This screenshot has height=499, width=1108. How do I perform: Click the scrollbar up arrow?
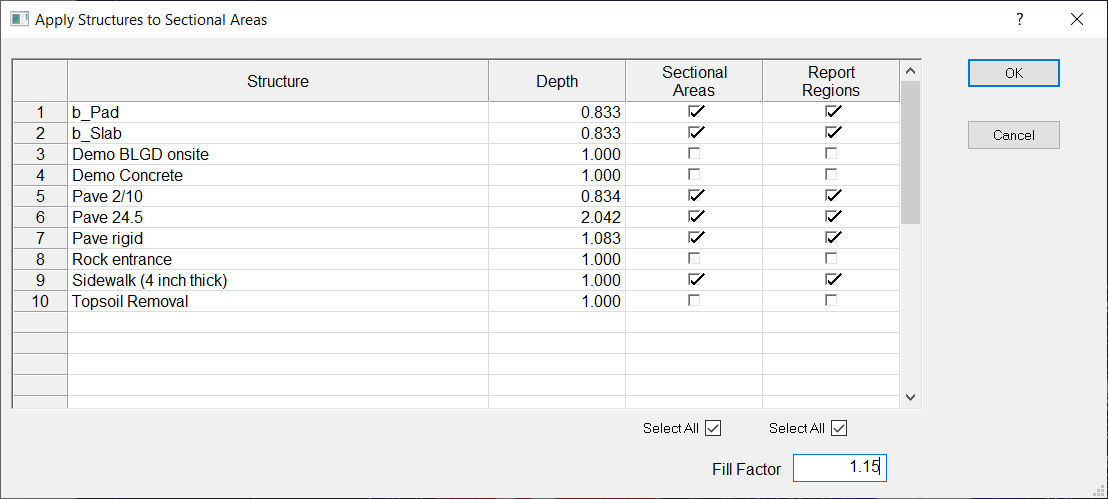pyautogui.click(x=910, y=71)
